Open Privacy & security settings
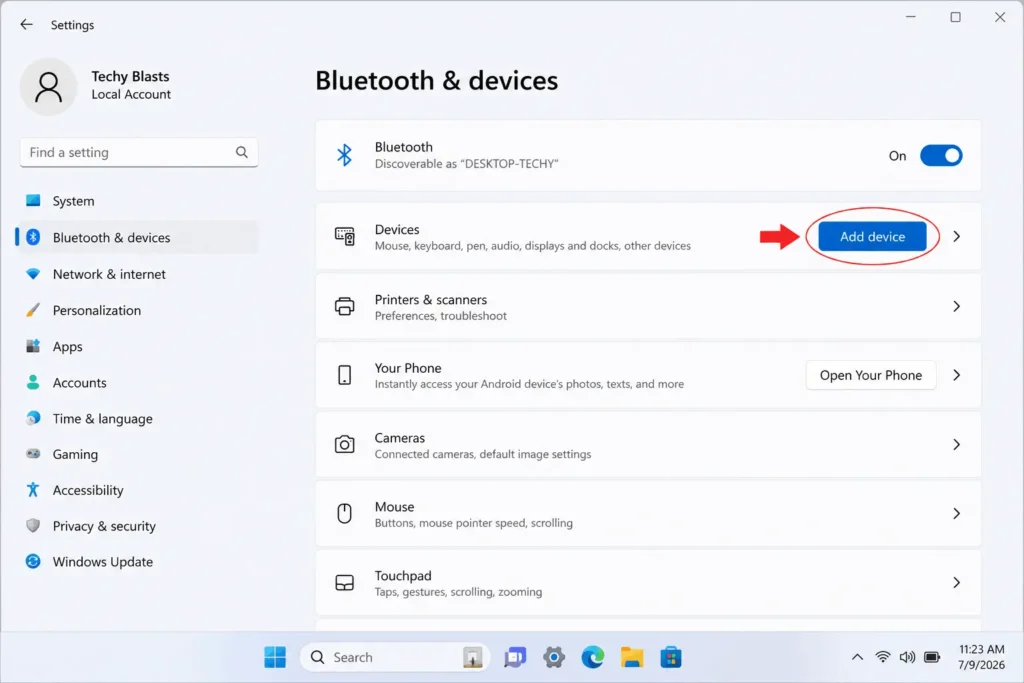Image resolution: width=1024 pixels, height=683 pixels. coord(138,526)
